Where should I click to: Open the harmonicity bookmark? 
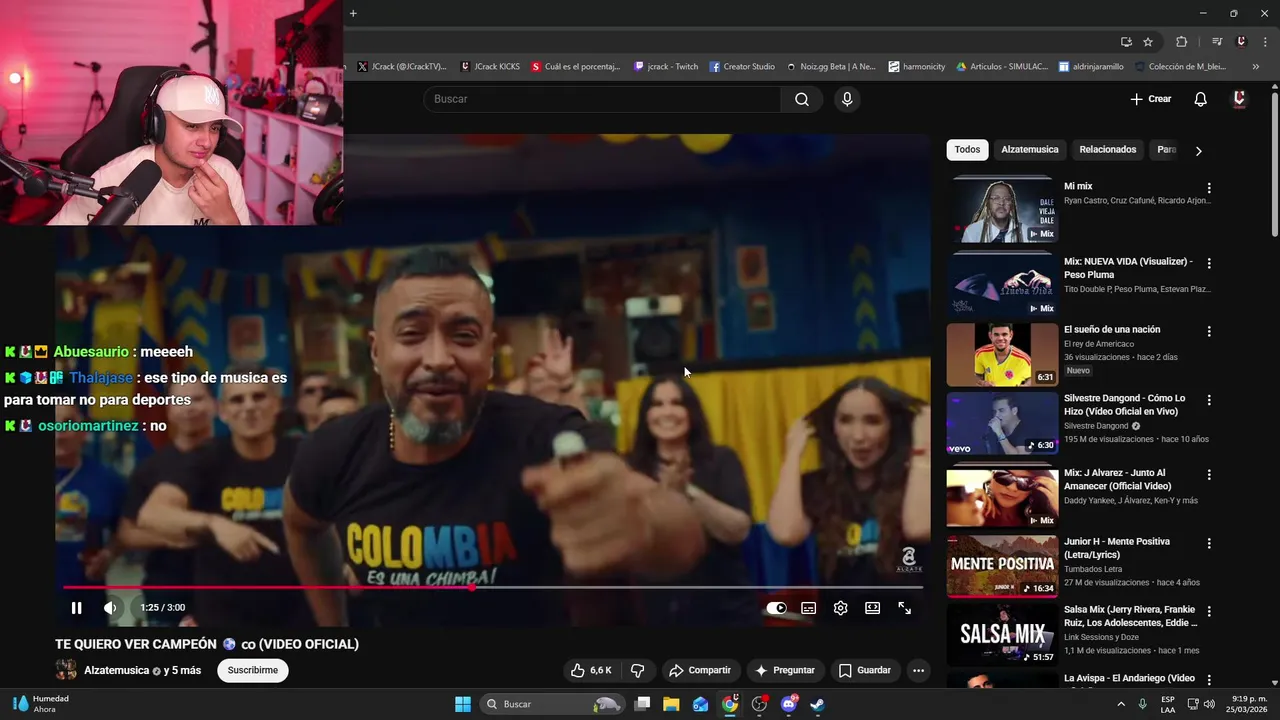click(917, 67)
